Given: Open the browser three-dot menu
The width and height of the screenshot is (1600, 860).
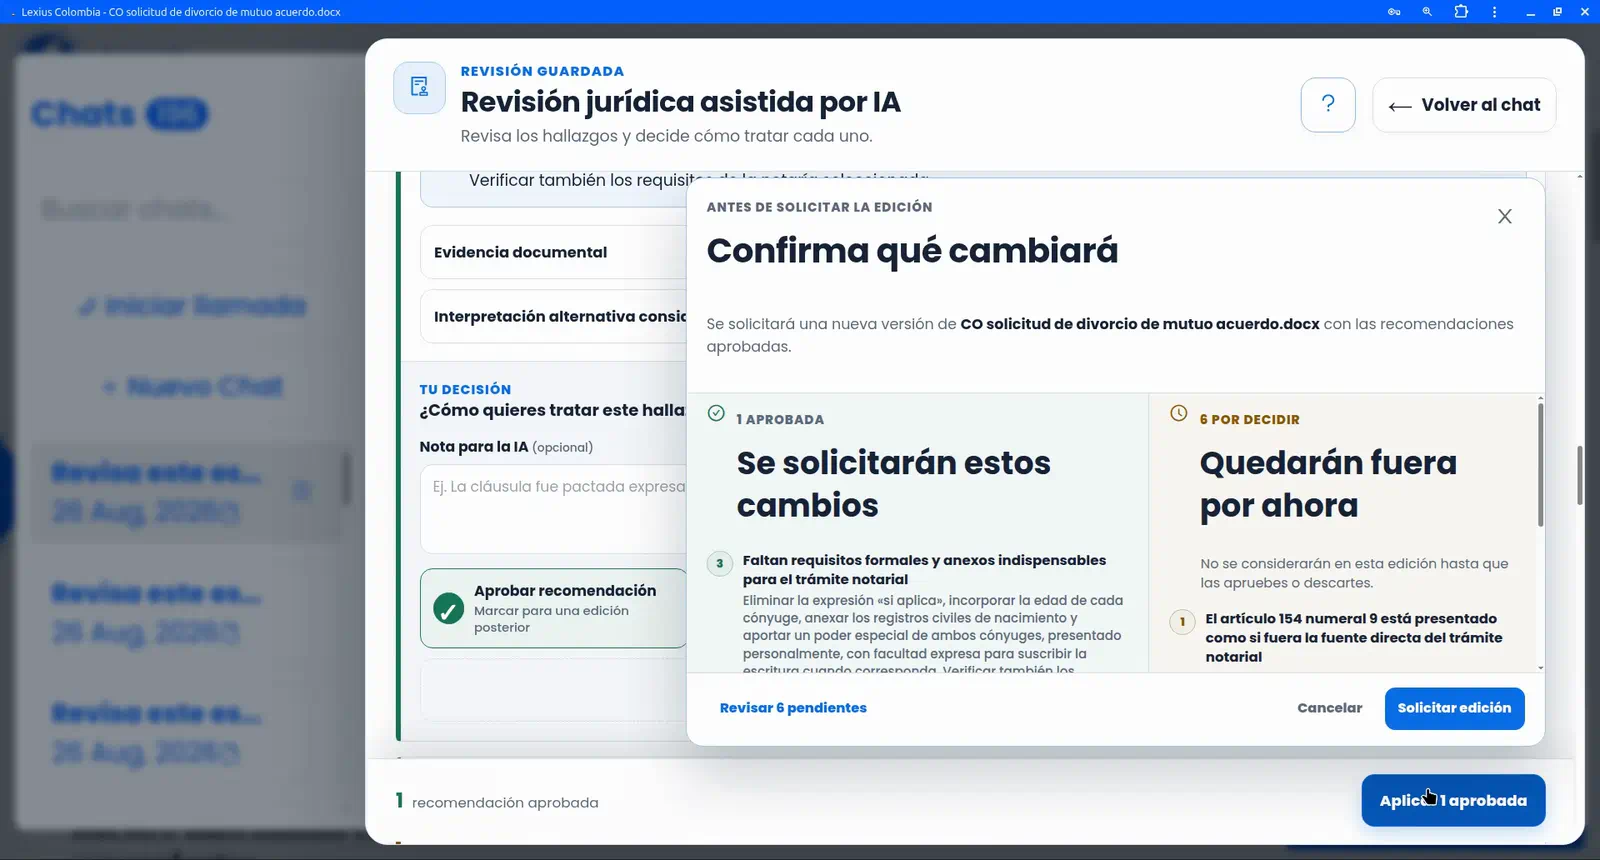Looking at the screenshot, I should (x=1494, y=12).
